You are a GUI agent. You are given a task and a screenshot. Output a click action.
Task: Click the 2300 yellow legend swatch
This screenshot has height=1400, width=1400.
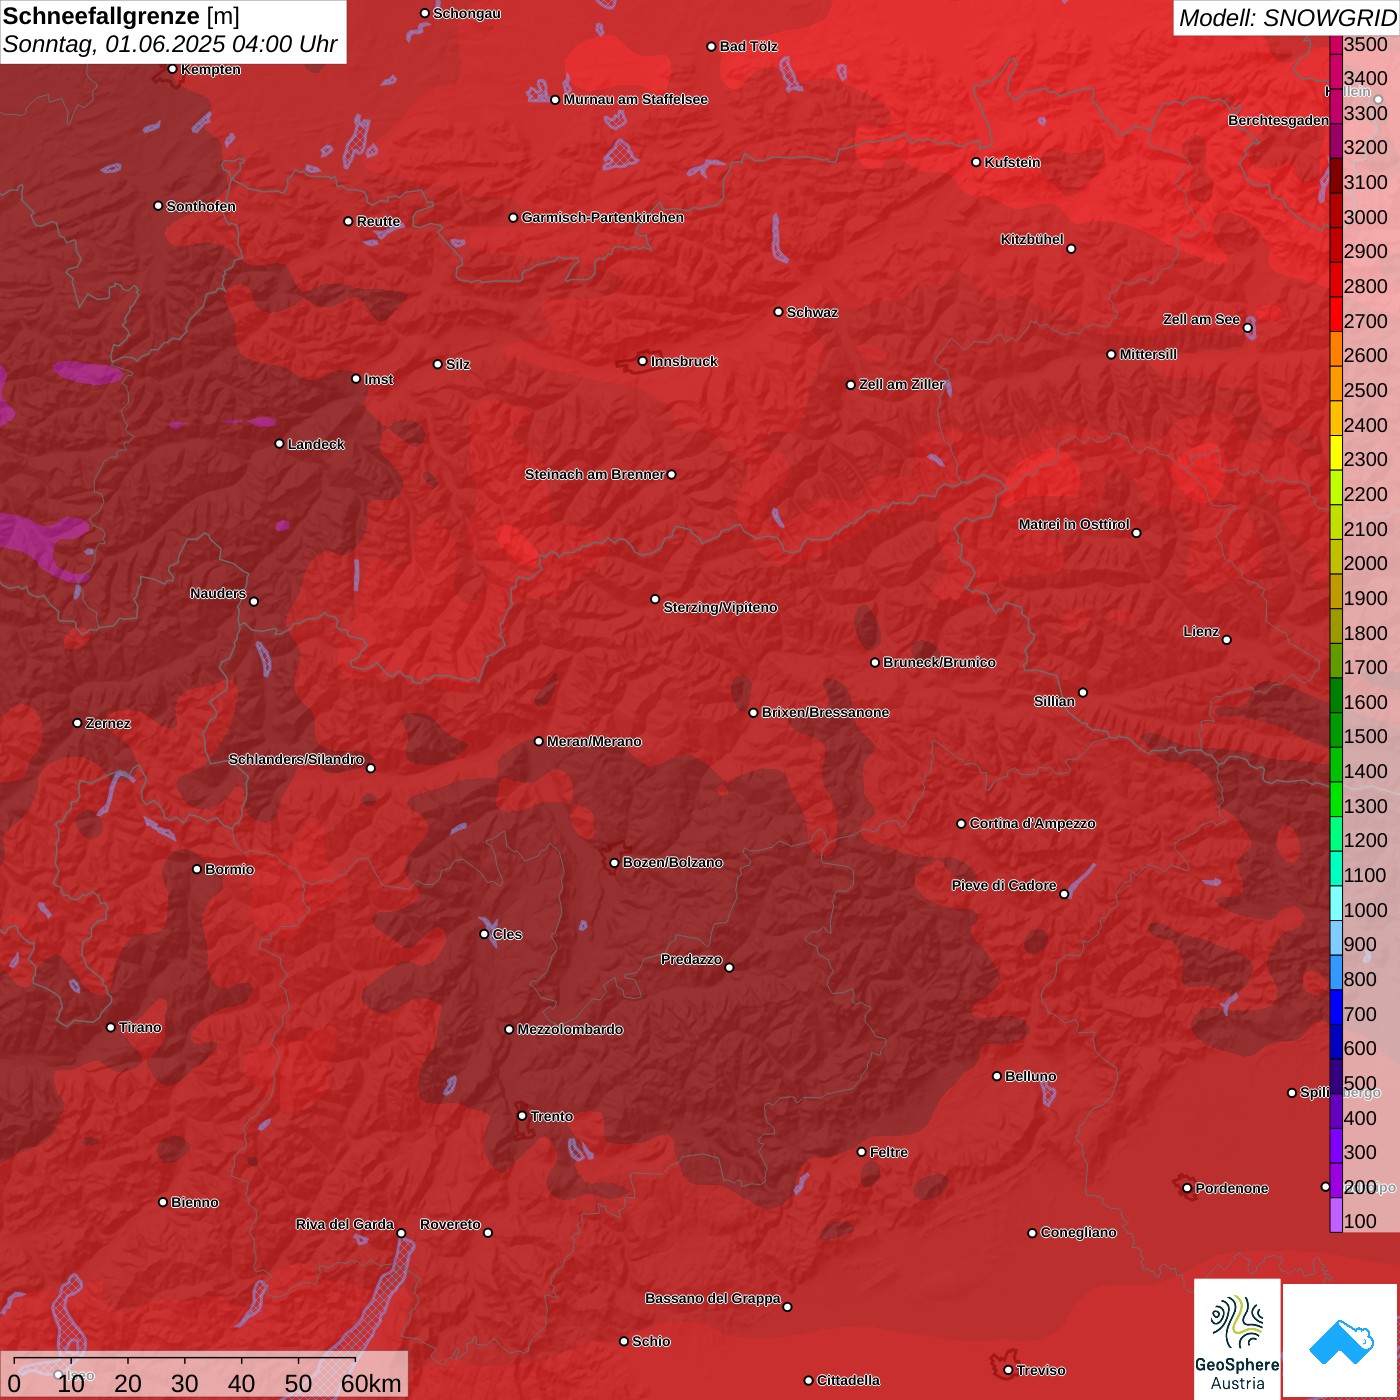coord(1336,454)
